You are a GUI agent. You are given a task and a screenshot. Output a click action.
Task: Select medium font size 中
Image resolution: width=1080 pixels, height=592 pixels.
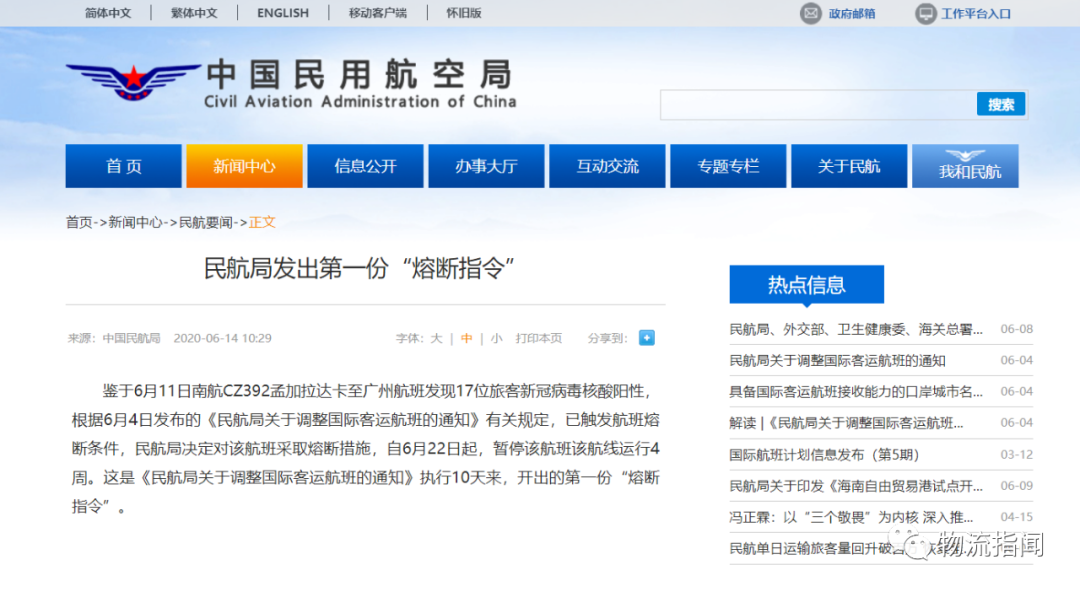466,339
